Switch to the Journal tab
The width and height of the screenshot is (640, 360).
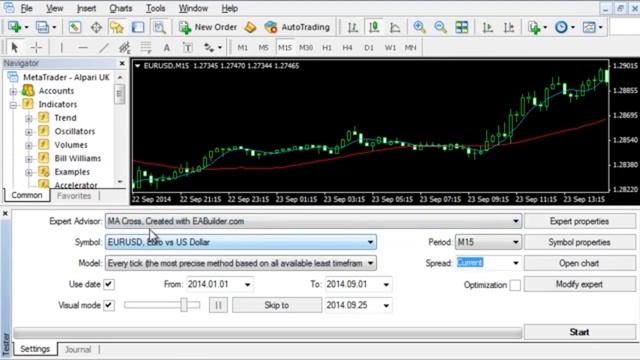click(78, 349)
